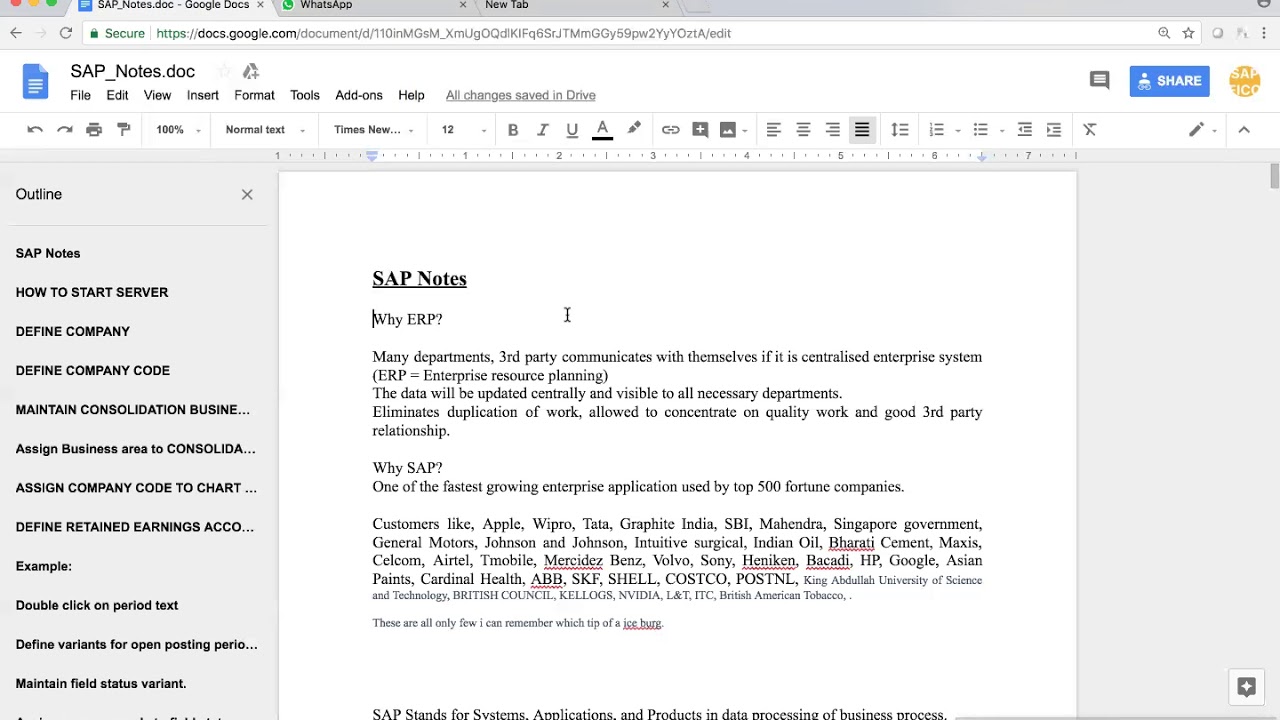
Task: Set alignment to center
Action: click(x=803, y=129)
